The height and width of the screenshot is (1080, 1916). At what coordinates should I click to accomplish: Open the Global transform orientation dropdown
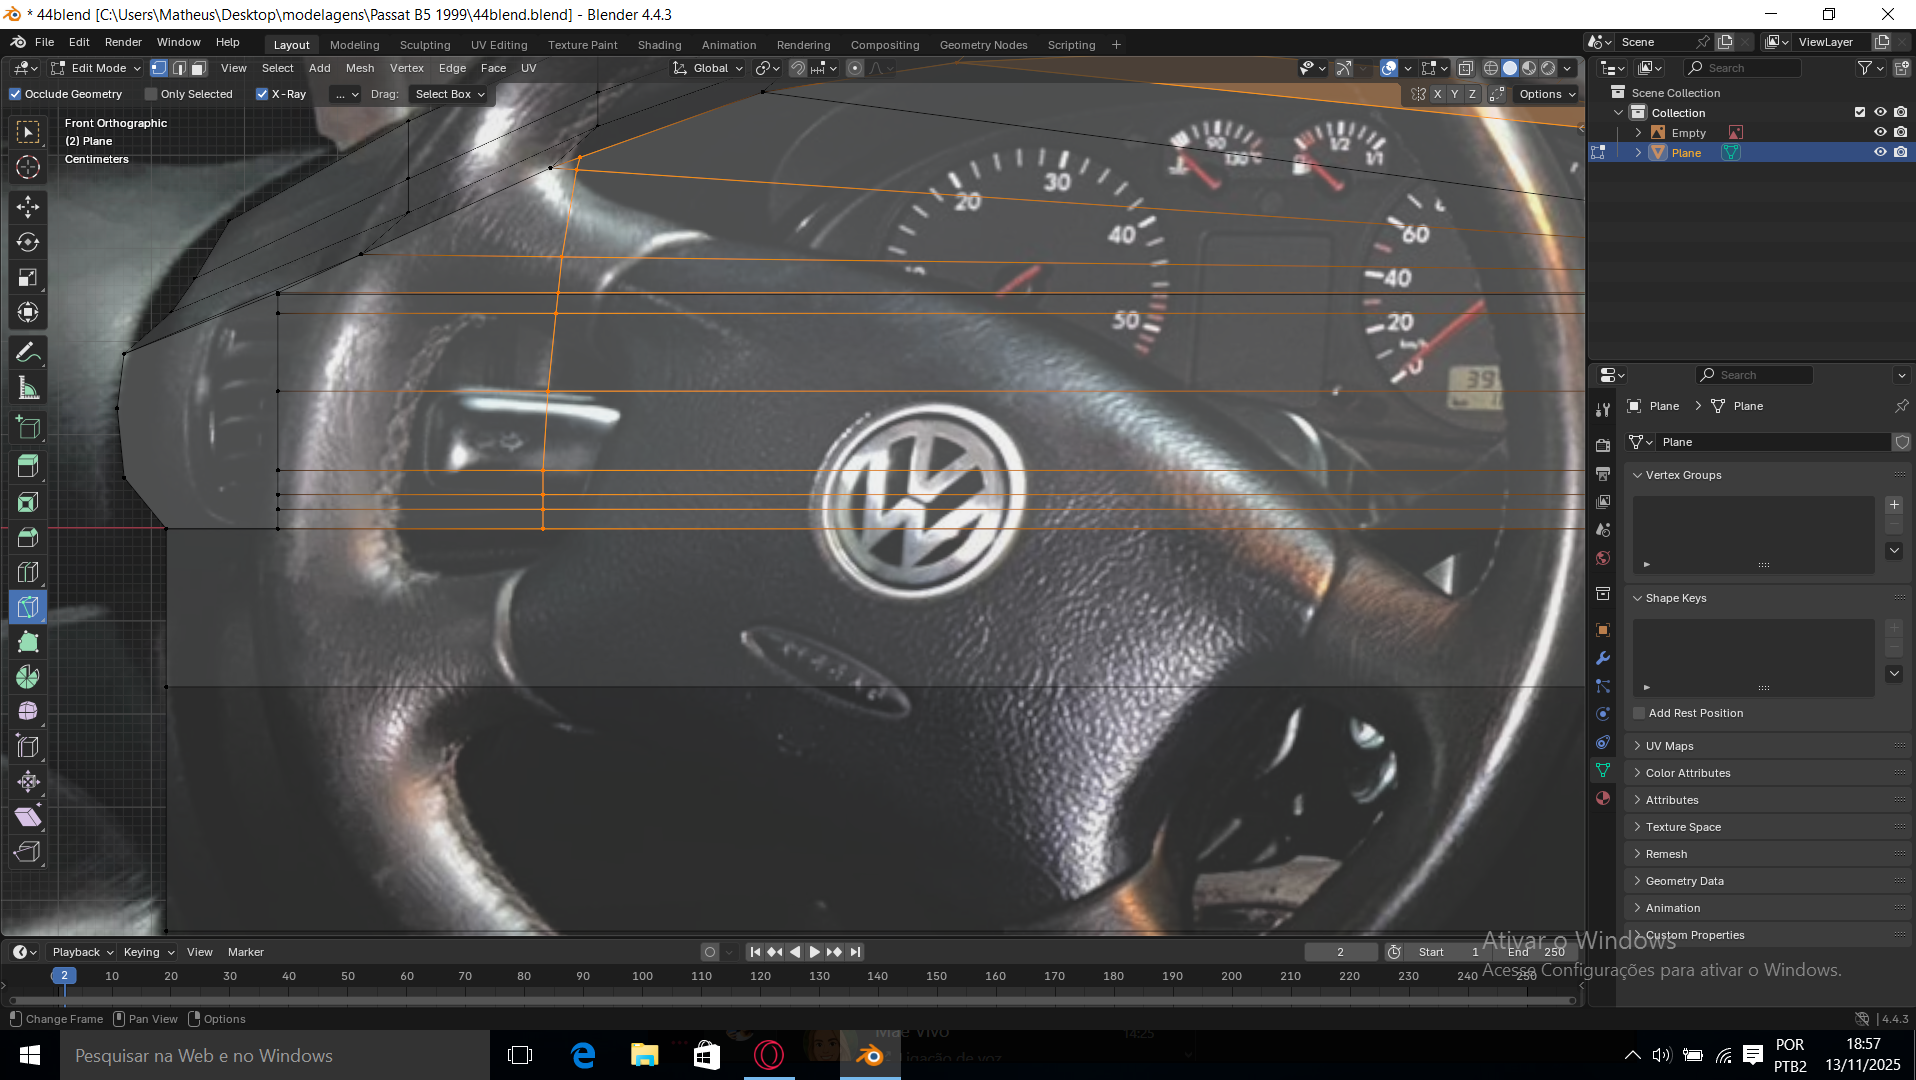[708, 68]
